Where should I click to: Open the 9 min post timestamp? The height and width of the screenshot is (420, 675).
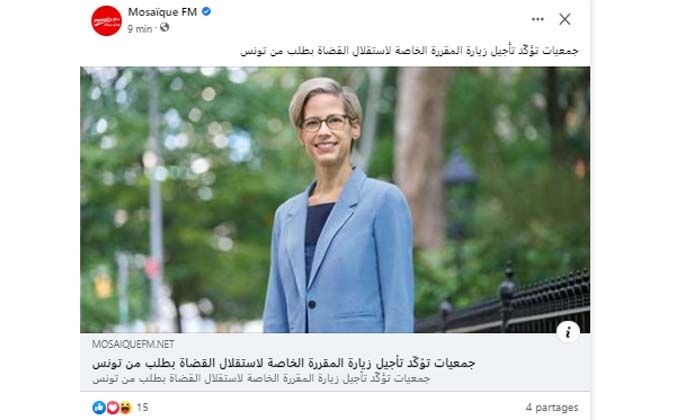coord(139,29)
